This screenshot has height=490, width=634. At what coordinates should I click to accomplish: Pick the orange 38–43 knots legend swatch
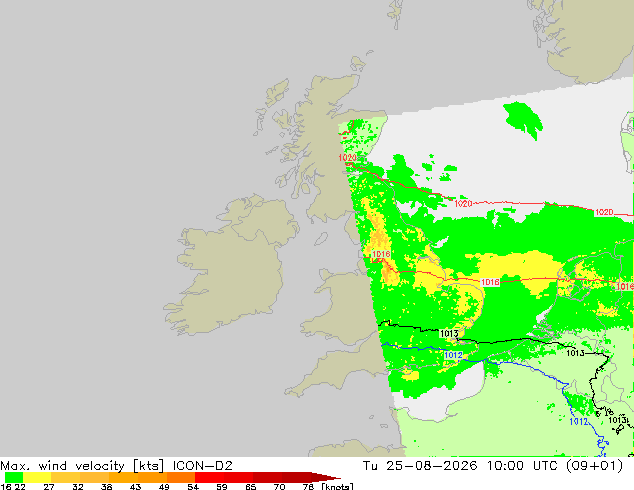pos(123,477)
